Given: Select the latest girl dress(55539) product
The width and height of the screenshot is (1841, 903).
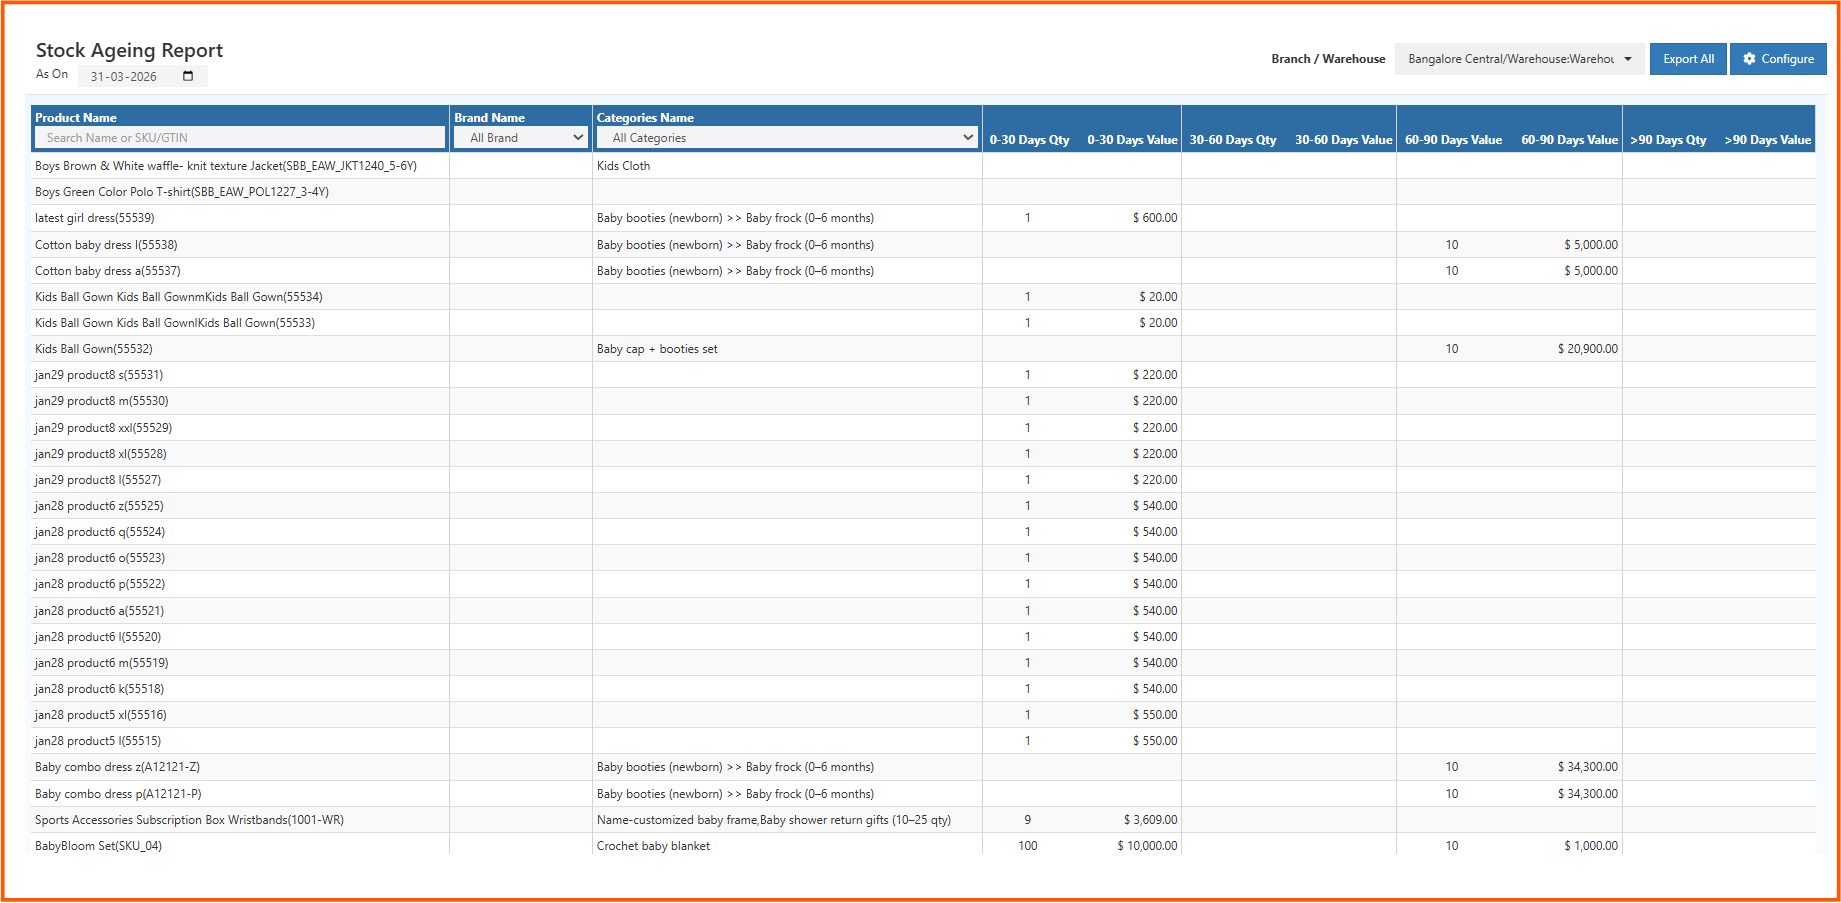Looking at the screenshot, I should (95, 217).
